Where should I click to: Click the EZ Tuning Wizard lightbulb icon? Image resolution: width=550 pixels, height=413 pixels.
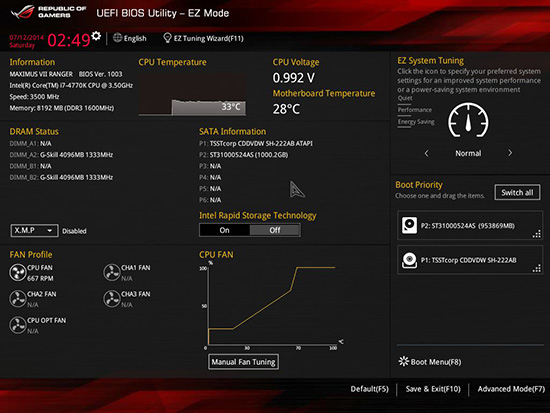[x=167, y=38]
